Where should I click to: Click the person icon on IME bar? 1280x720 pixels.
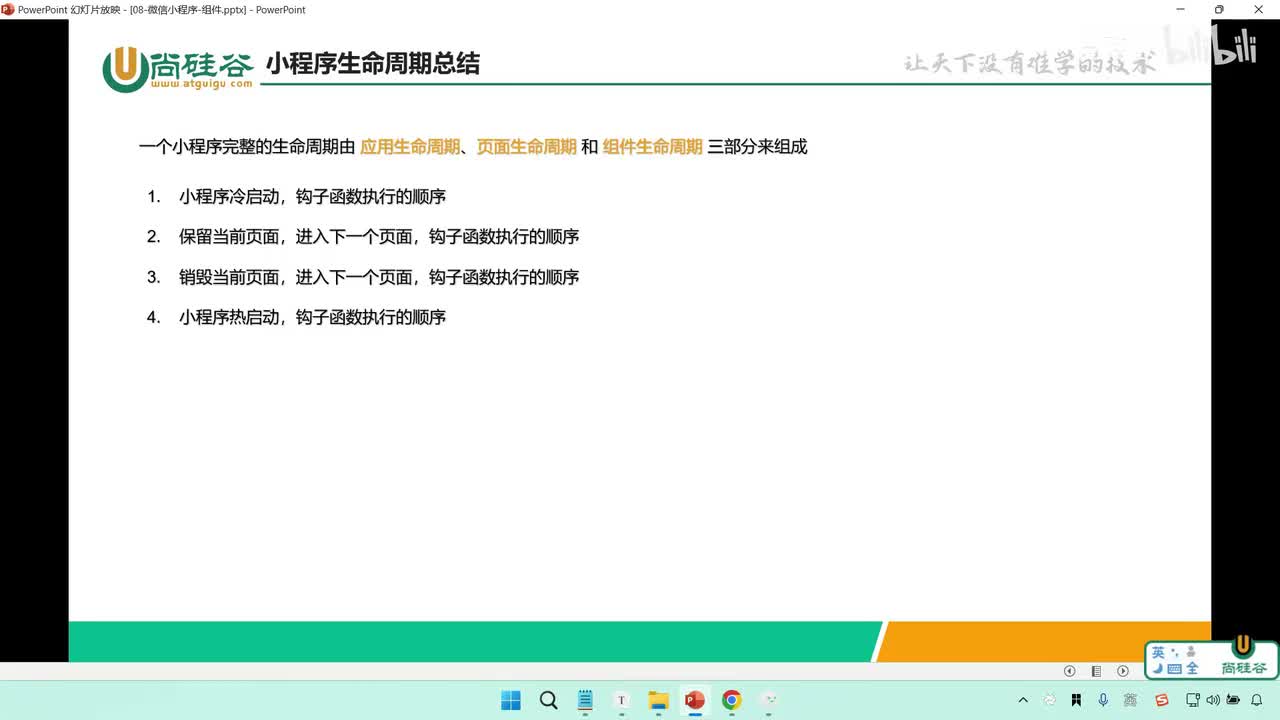pyautogui.click(x=1191, y=652)
